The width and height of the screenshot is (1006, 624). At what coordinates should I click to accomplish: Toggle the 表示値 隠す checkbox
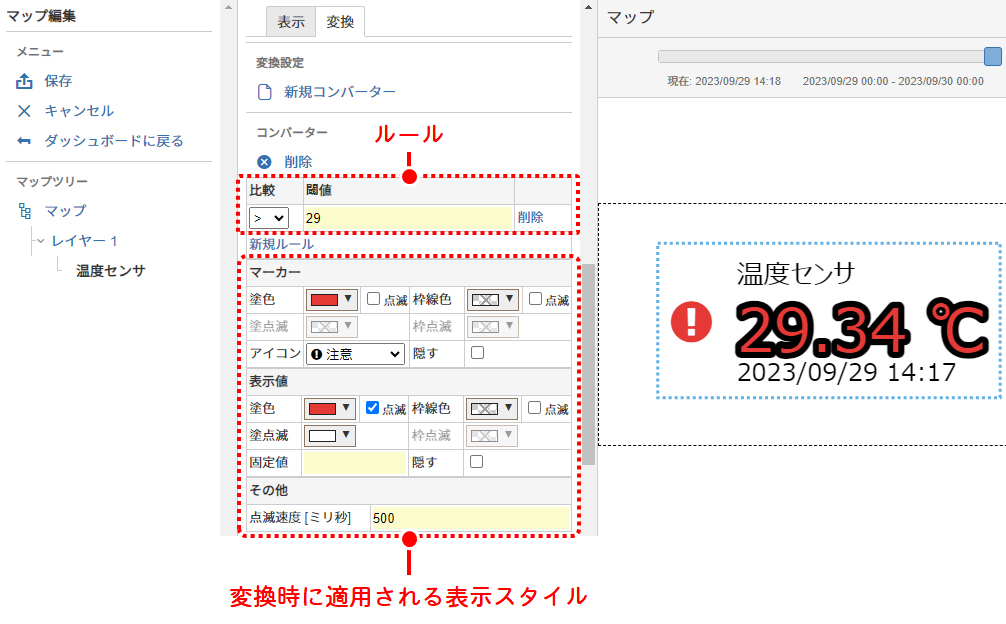click(477, 462)
